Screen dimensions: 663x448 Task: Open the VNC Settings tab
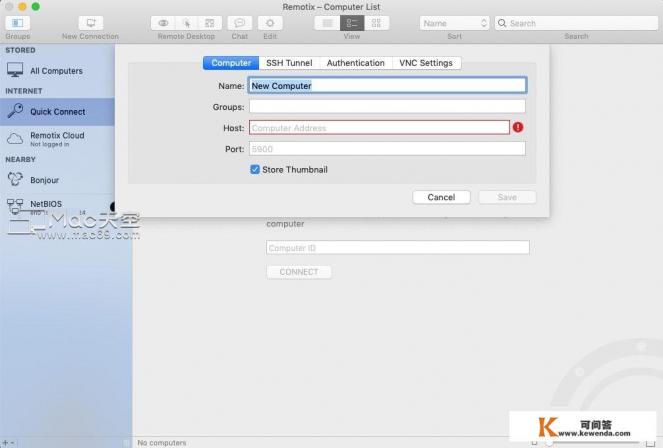tap(426, 63)
